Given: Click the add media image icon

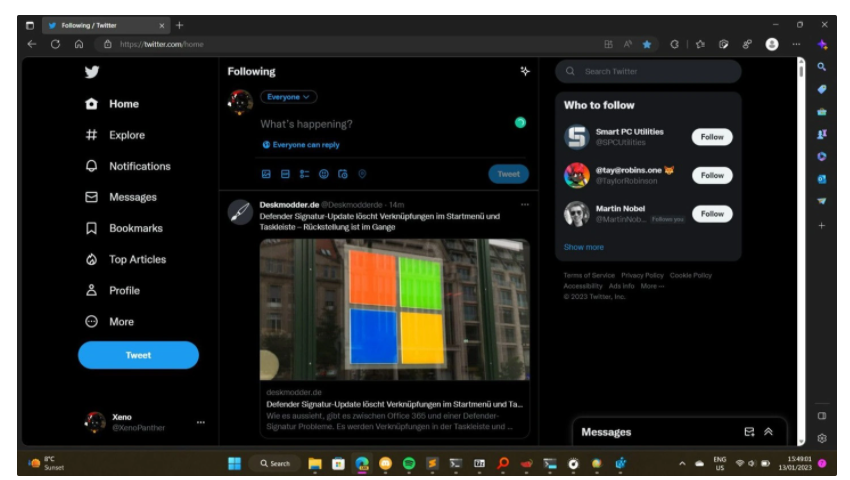Looking at the screenshot, I should [x=266, y=174].
